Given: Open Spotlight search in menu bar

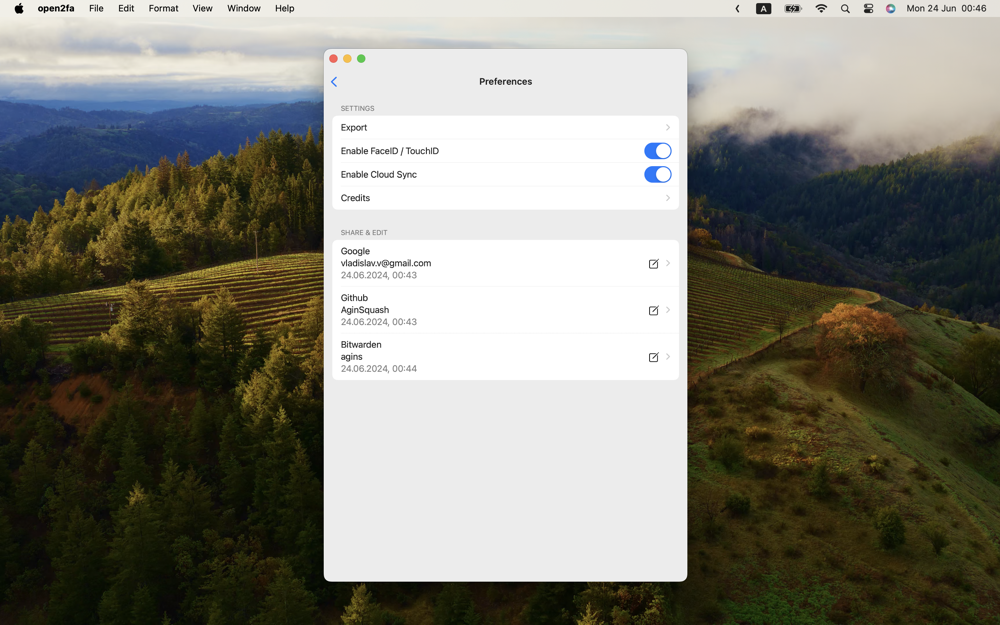Looking at the screenshot, I should click(845, 8).
